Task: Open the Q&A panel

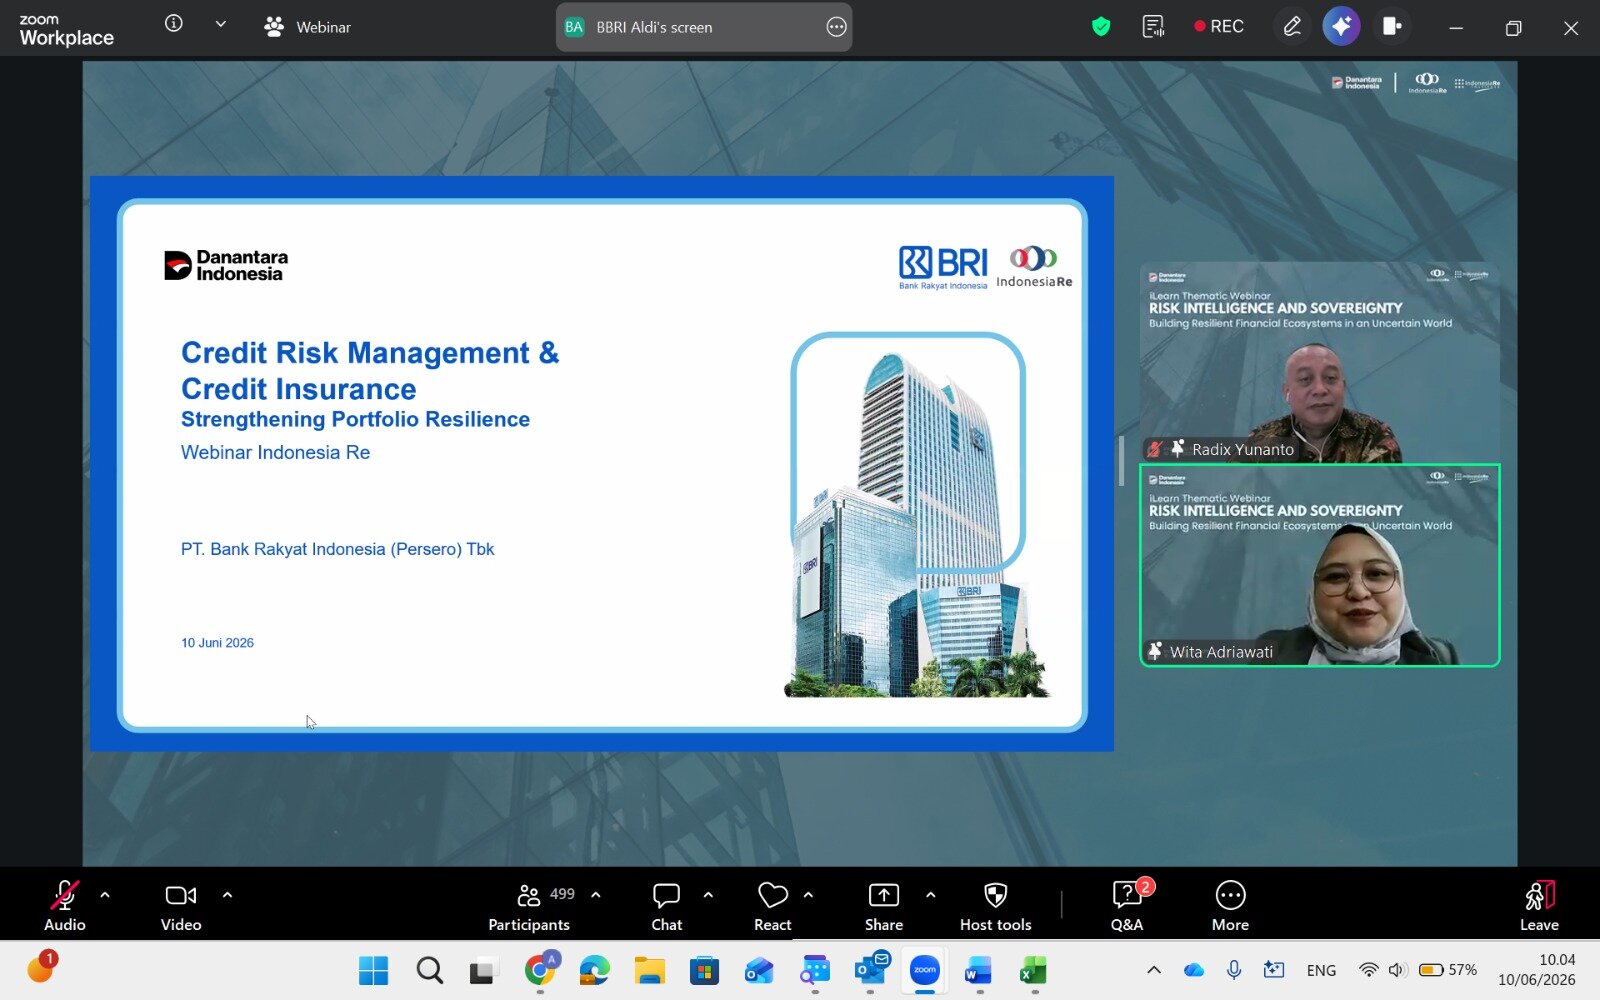Action: (1128, 906)
